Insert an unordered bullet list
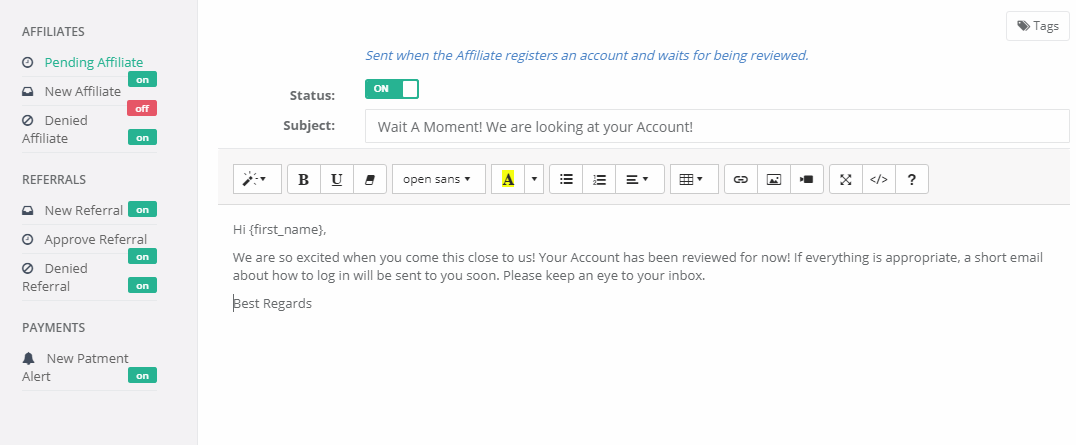This screenshot has width=1076, height=445. tap(566, 179)
